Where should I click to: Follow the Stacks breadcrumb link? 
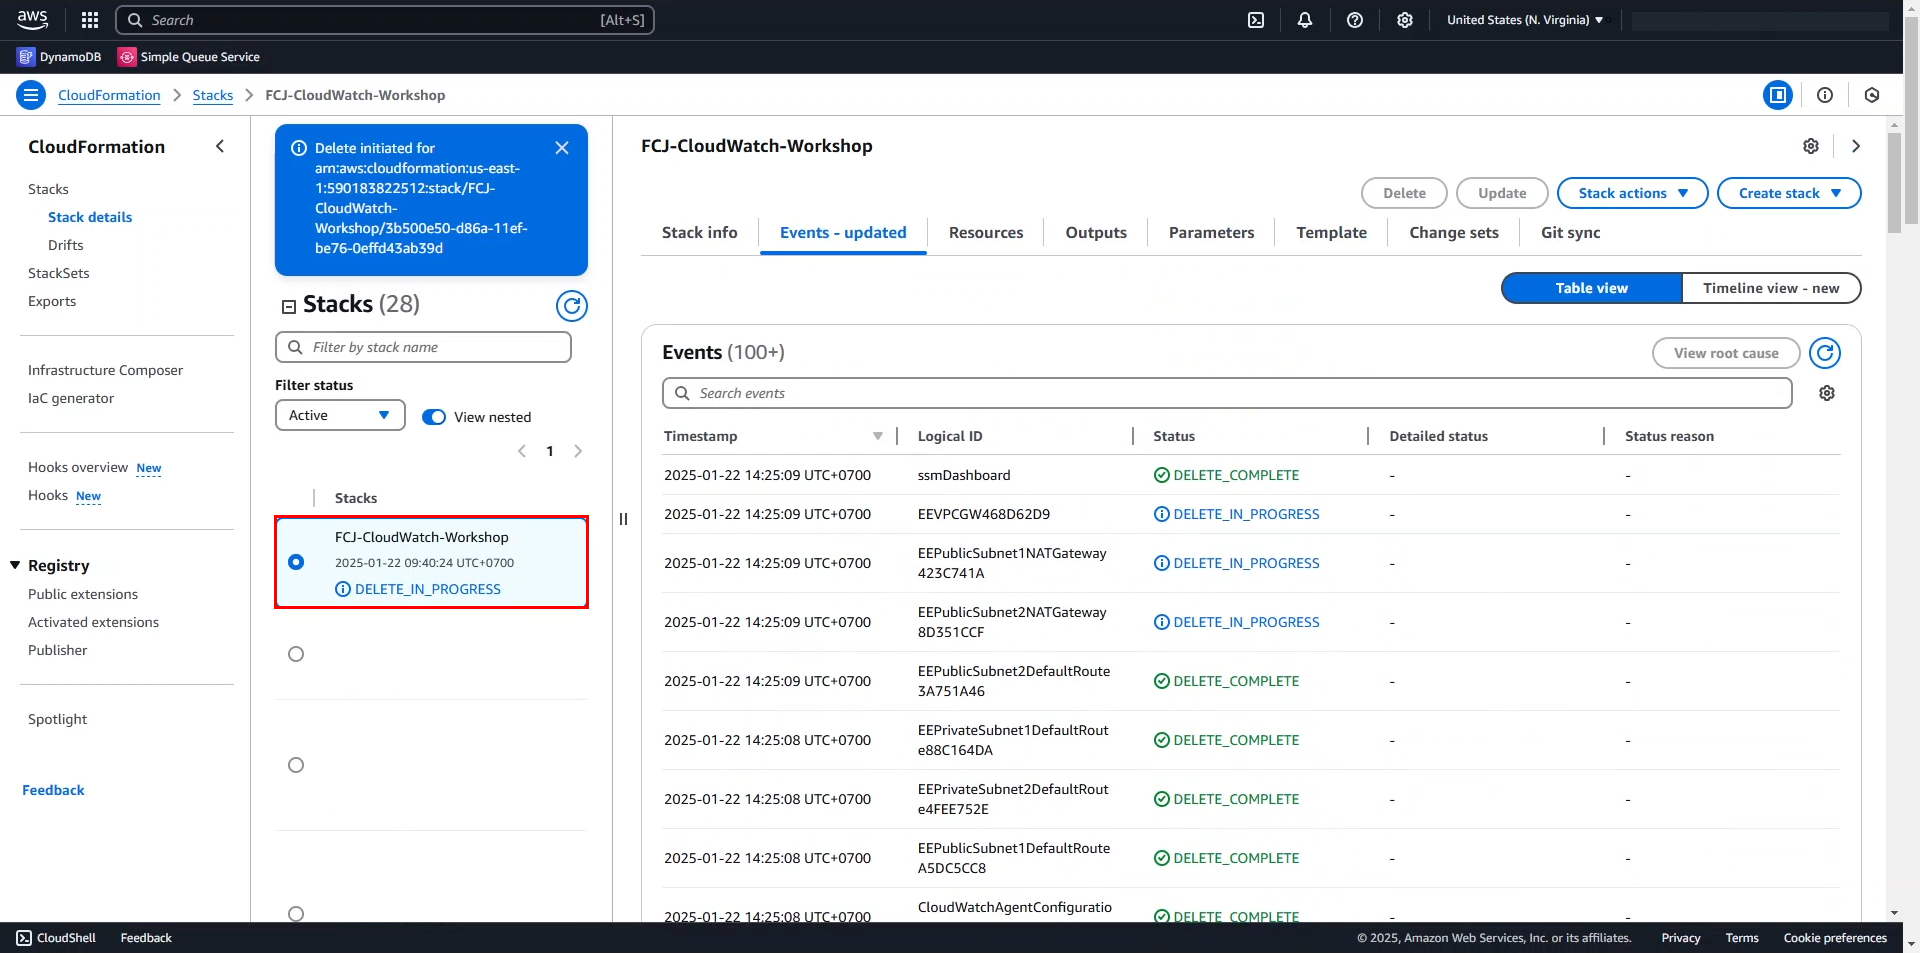[213, 95]
